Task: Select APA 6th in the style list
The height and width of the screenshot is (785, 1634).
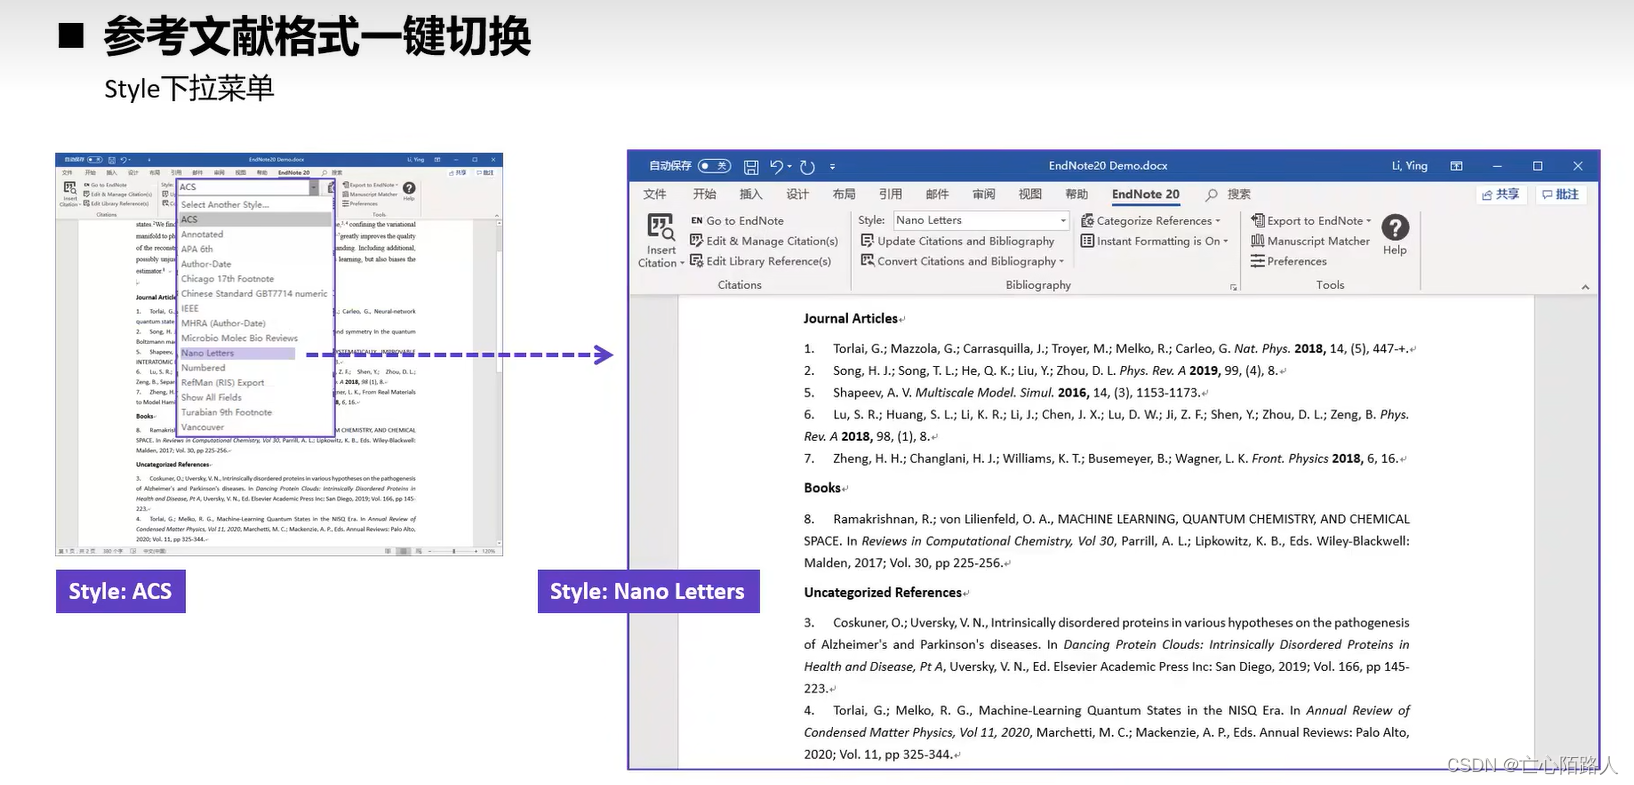Action: [255, 249]
